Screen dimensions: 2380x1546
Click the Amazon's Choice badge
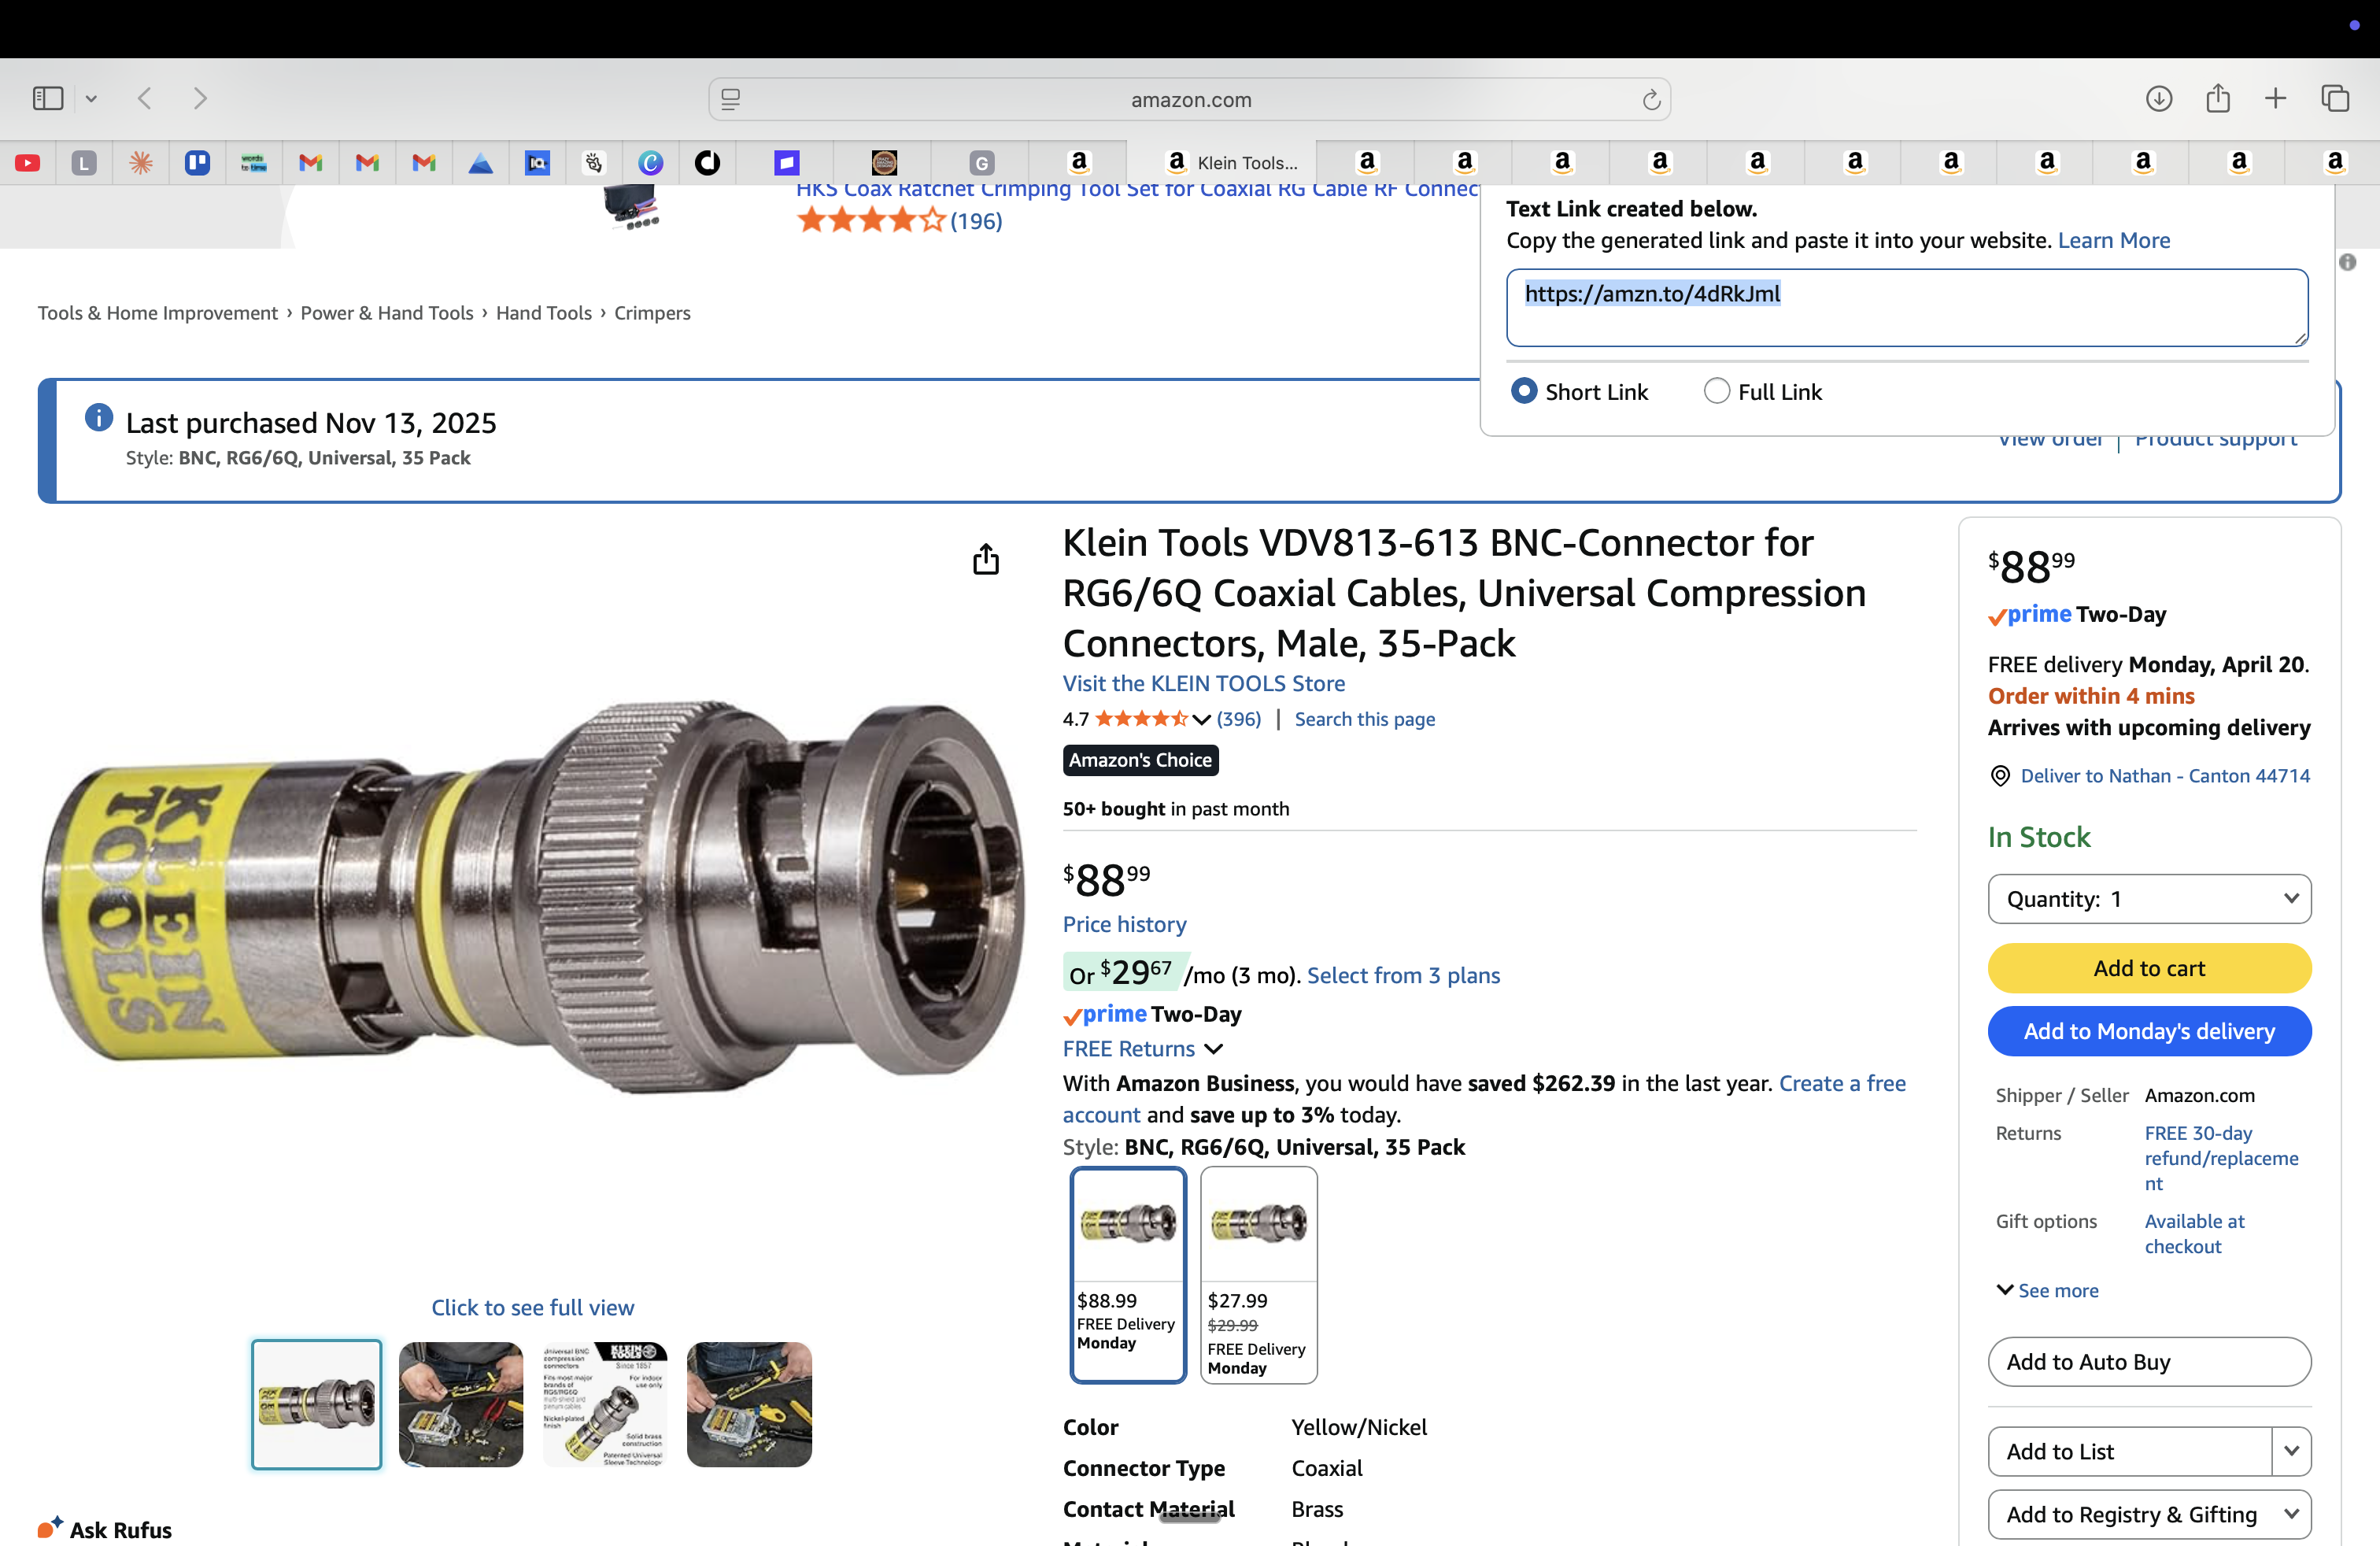(1140, 760)
